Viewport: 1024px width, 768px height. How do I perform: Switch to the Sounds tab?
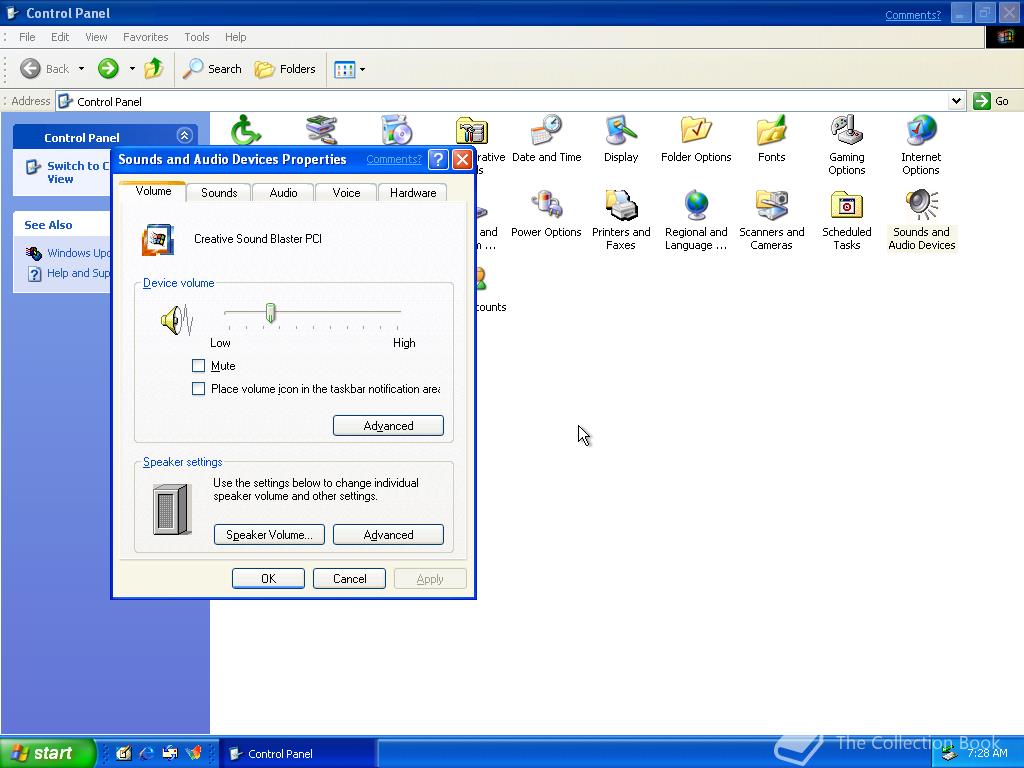tap(219, 193)
